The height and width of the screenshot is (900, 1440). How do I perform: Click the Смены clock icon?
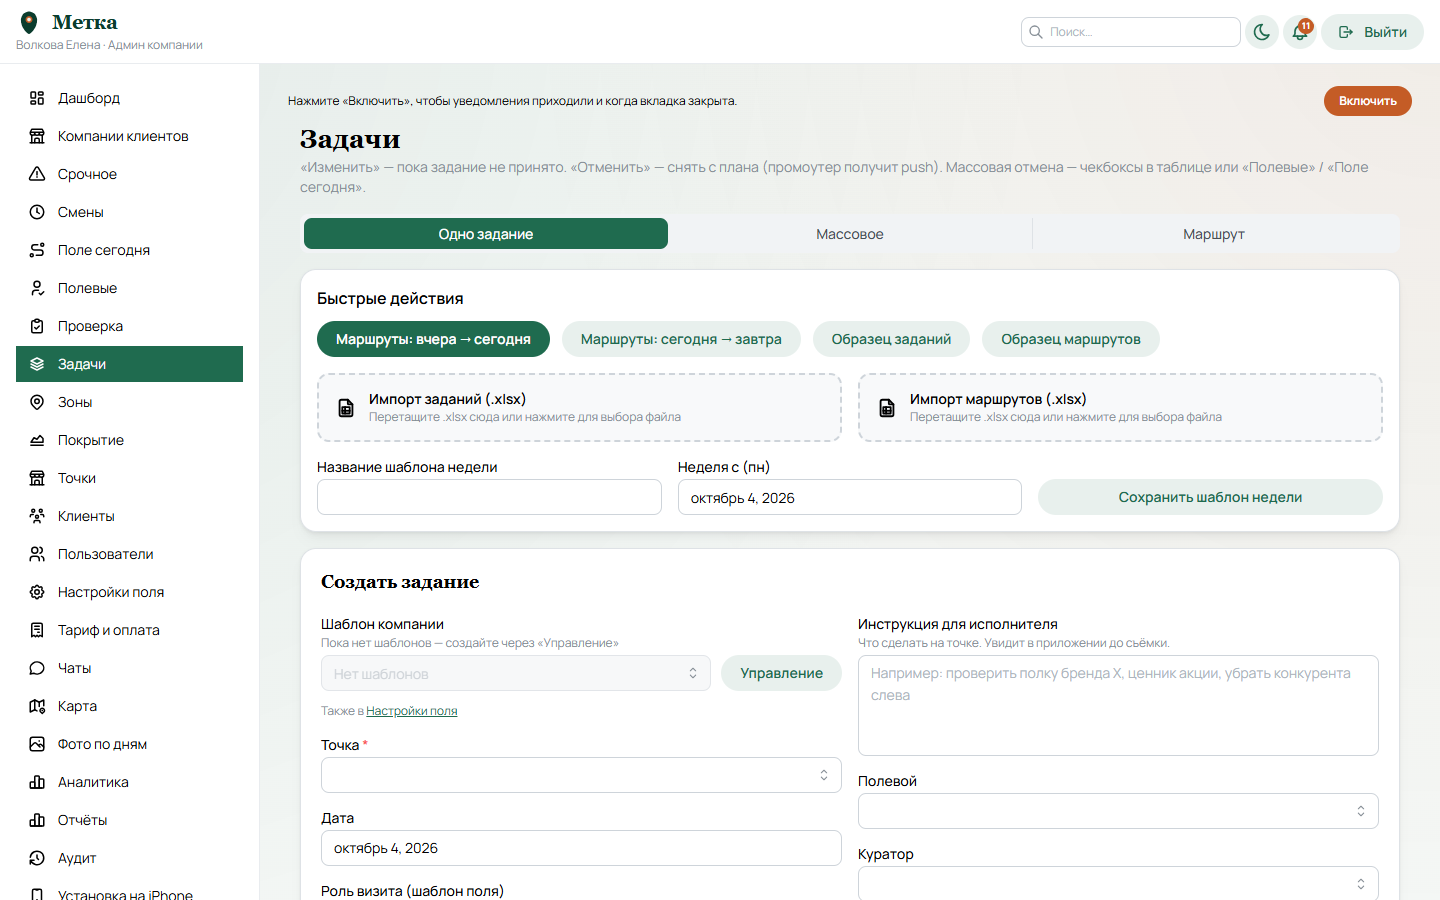pyautogui.click(x=37, y=212)
